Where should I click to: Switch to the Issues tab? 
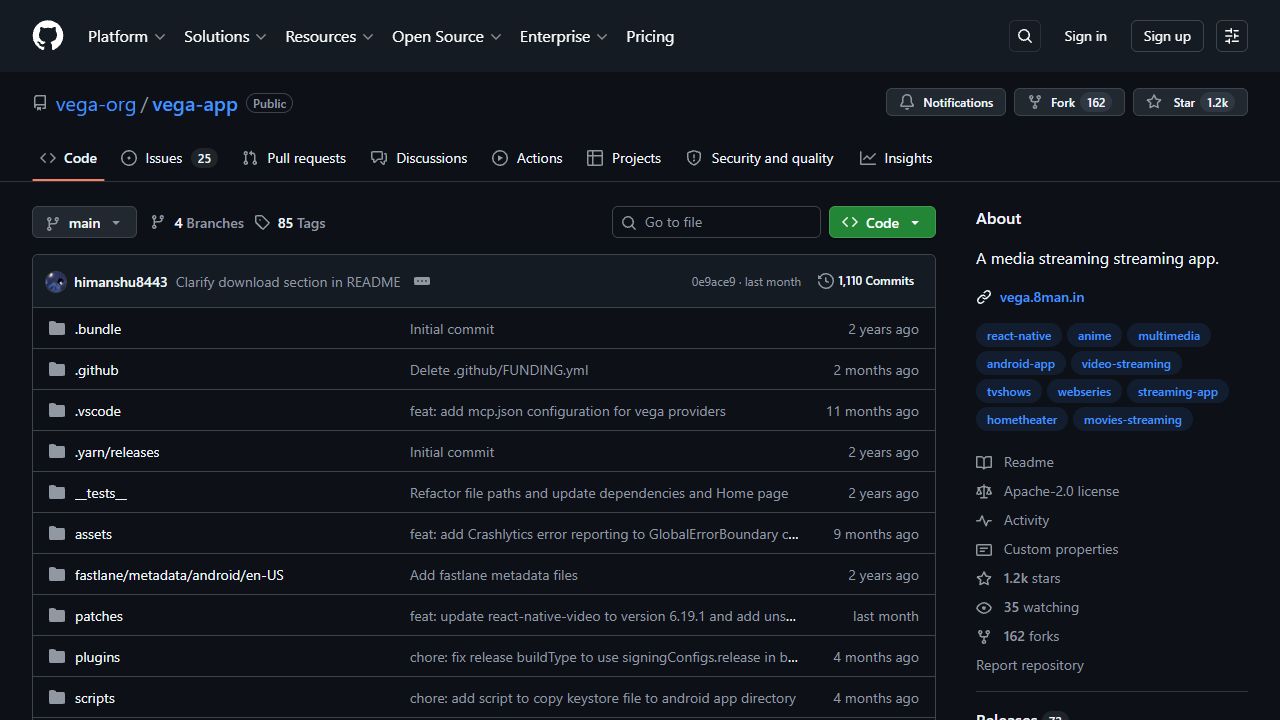pyautogui.click(x=168, y=158)
